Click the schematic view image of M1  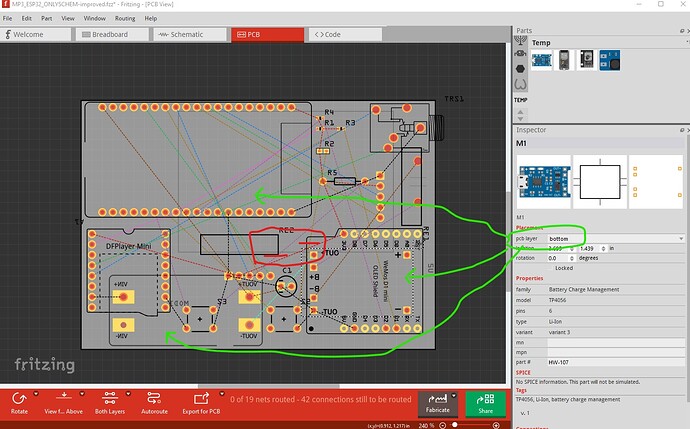coord(600,182)
